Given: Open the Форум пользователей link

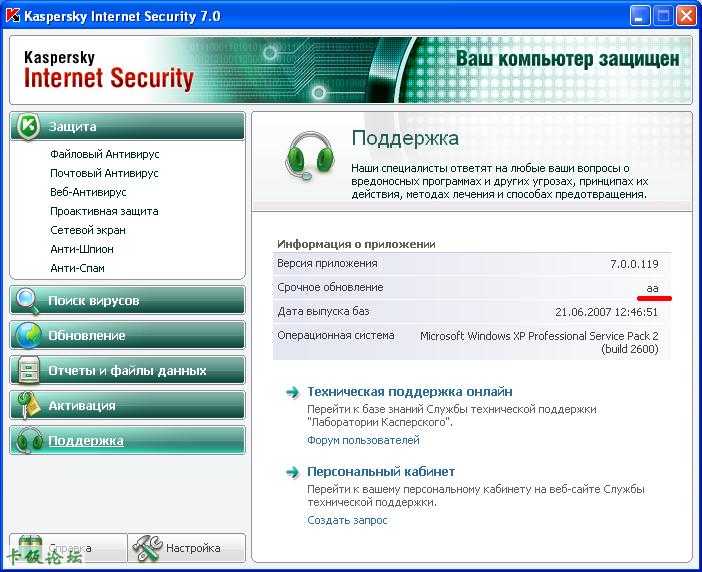Looking at the screenshot, I should [363, 440].
